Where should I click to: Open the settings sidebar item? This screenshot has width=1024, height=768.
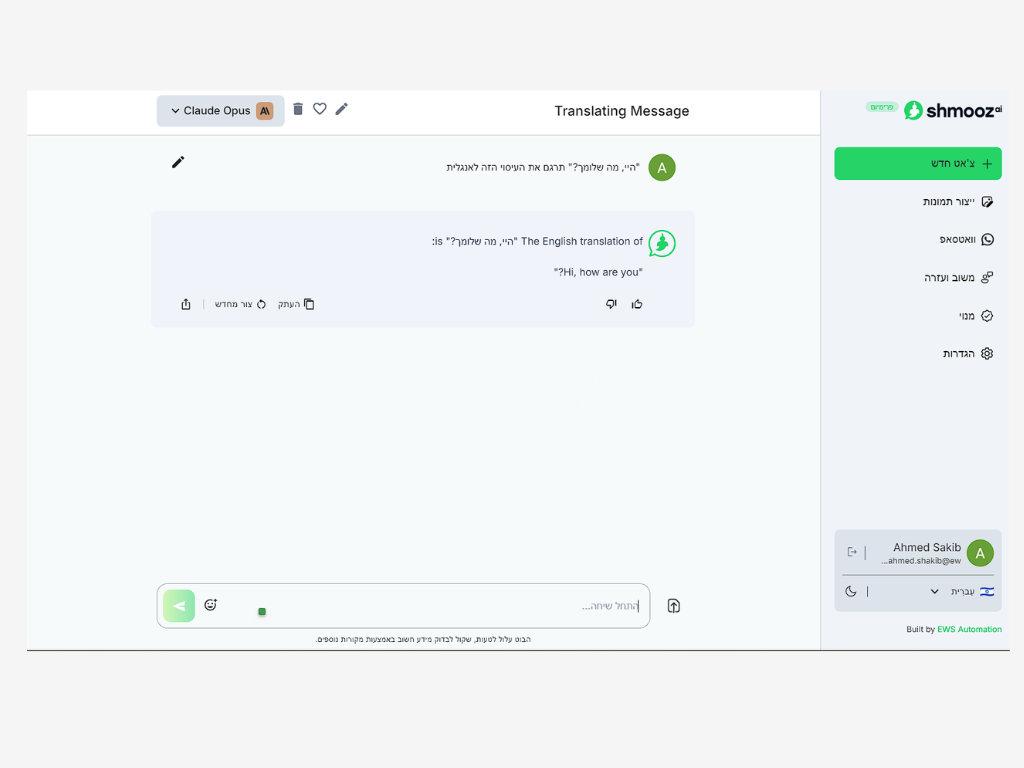coord(968,354)
